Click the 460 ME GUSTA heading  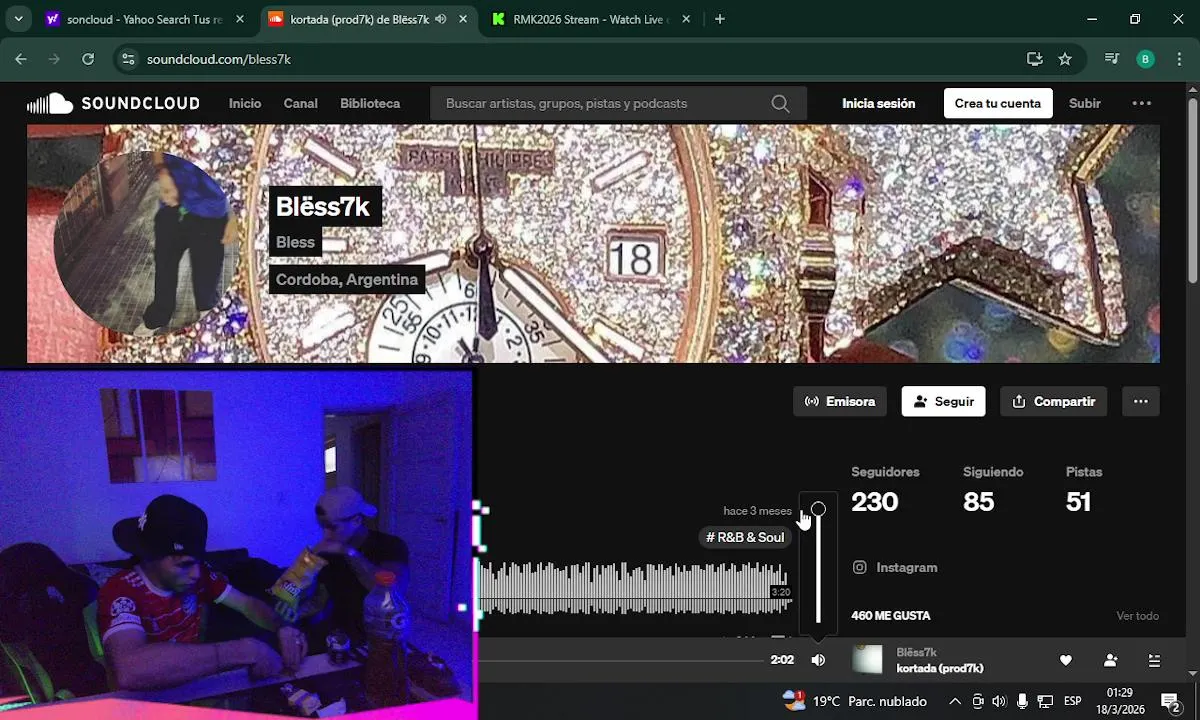point(891,616)
